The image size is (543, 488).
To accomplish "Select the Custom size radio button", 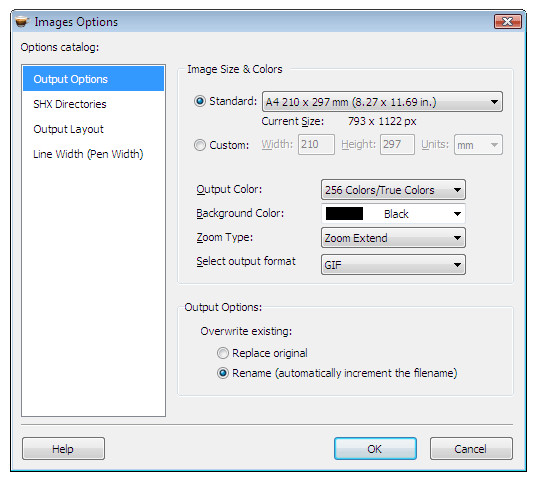I will [x=200, y=145].
